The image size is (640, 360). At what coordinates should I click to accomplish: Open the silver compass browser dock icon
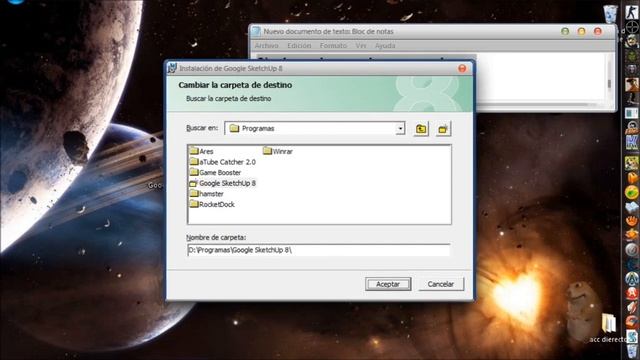click(632, 249)
